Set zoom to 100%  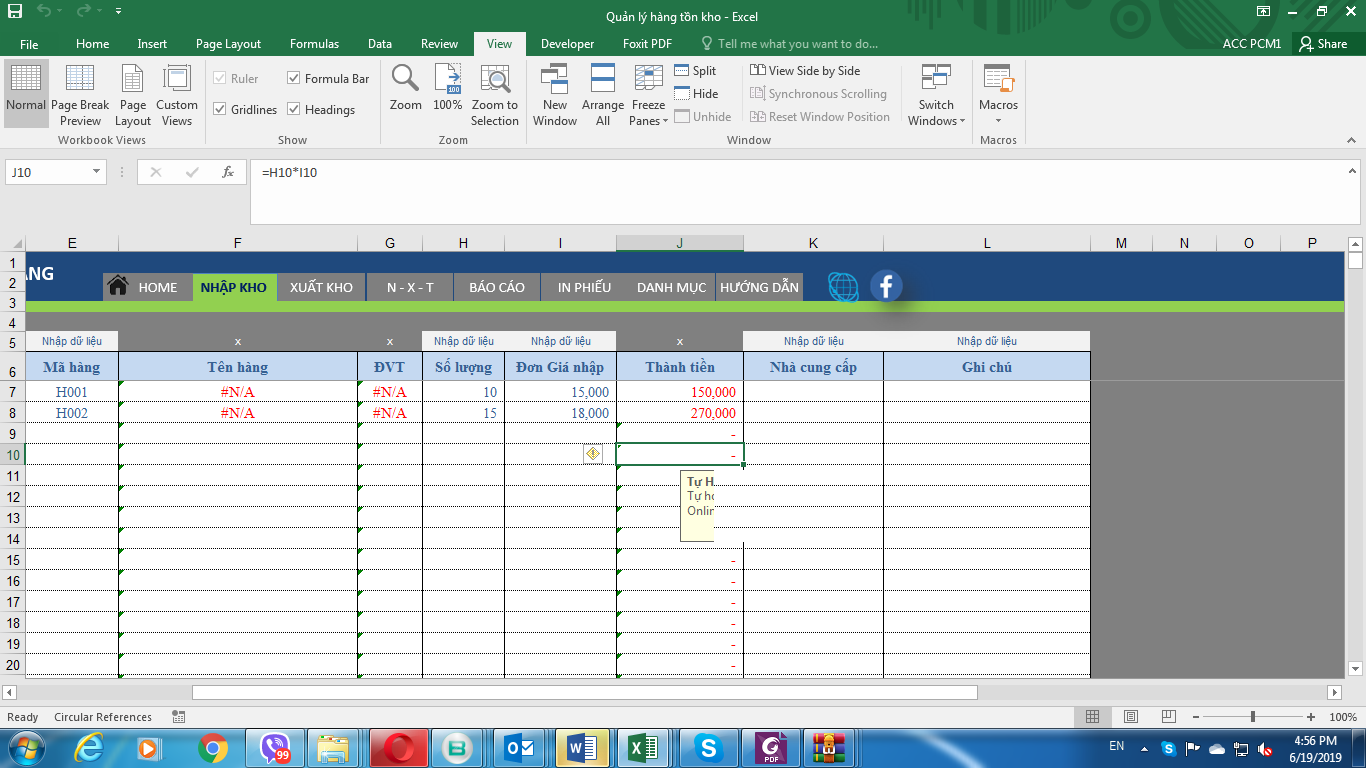click(x=447, y=88)
